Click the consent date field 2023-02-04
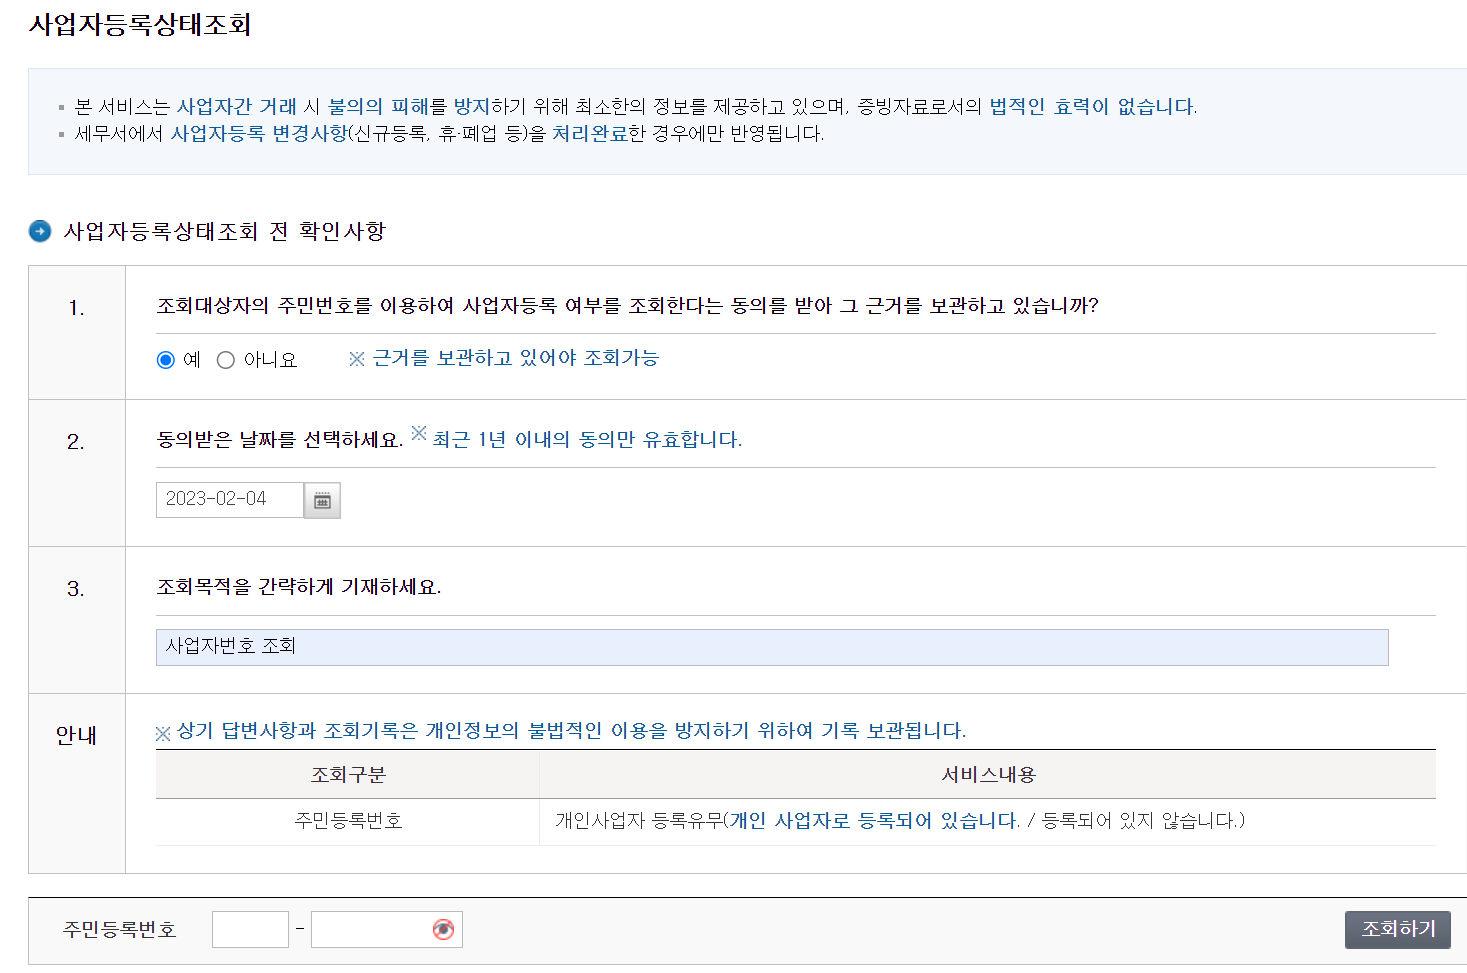Image resolution: width=1467 pixels, height=973 pixels. coord(230,500)
